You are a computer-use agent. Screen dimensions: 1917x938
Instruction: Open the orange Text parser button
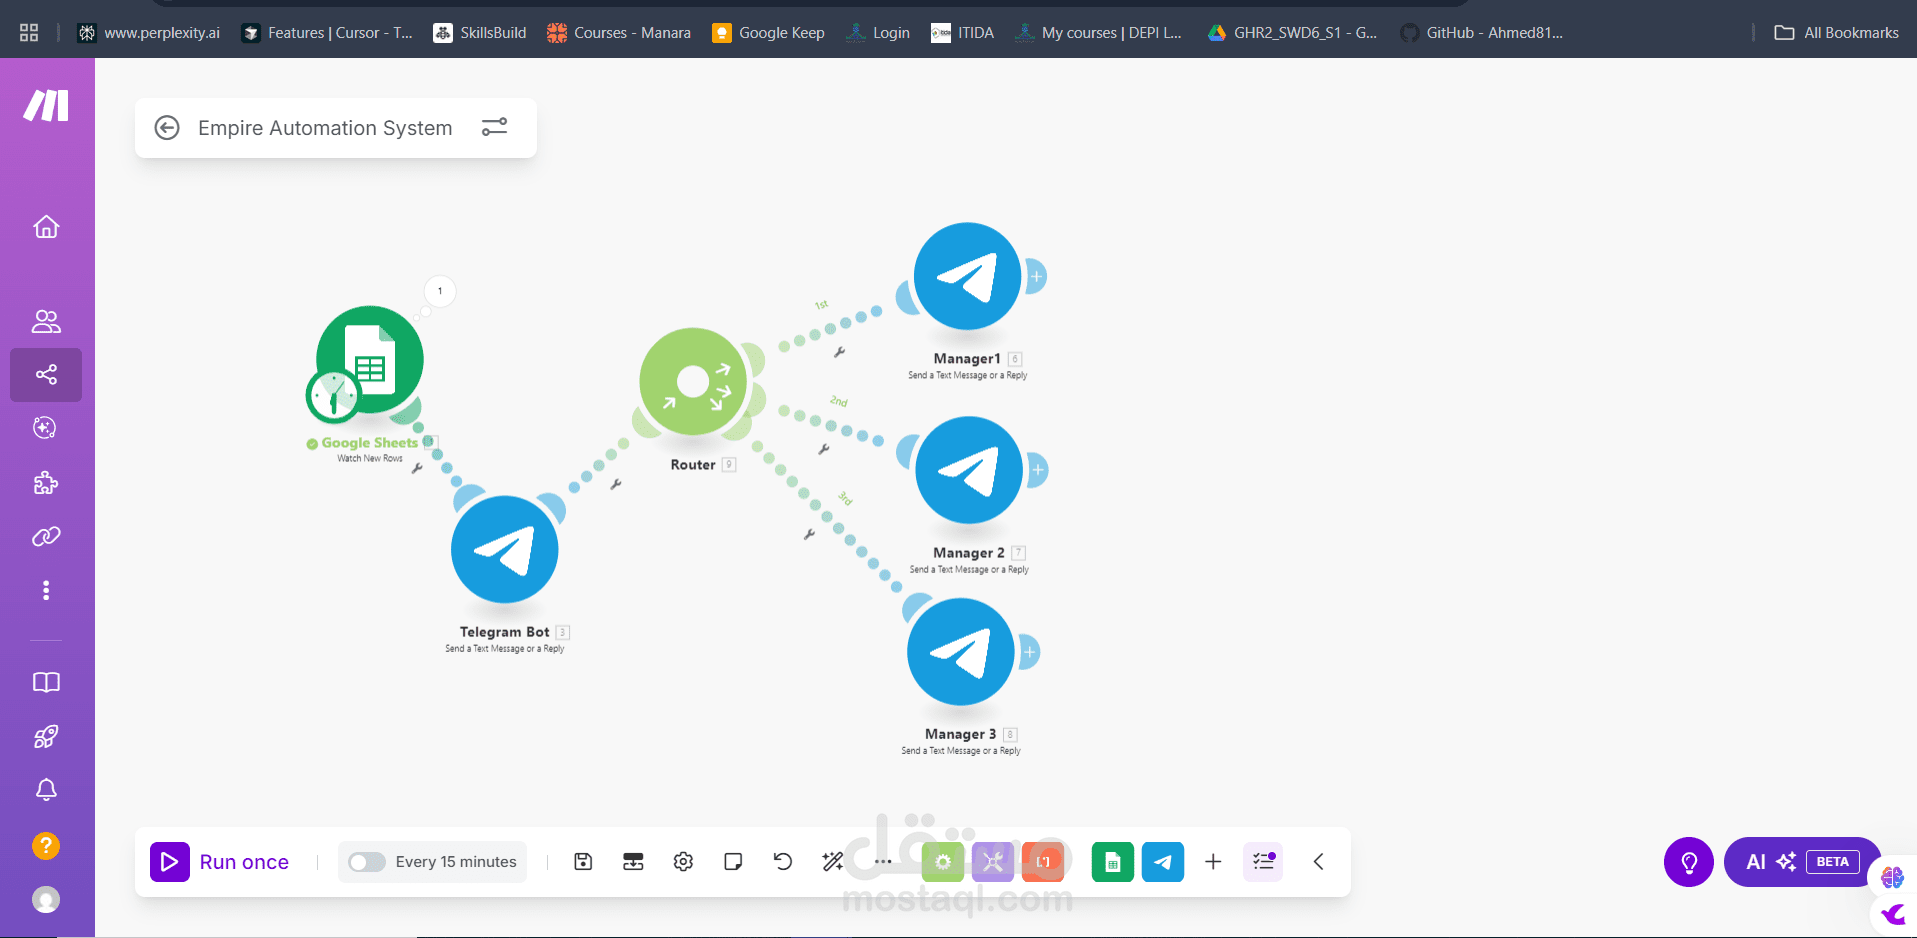pos(1043,862)
